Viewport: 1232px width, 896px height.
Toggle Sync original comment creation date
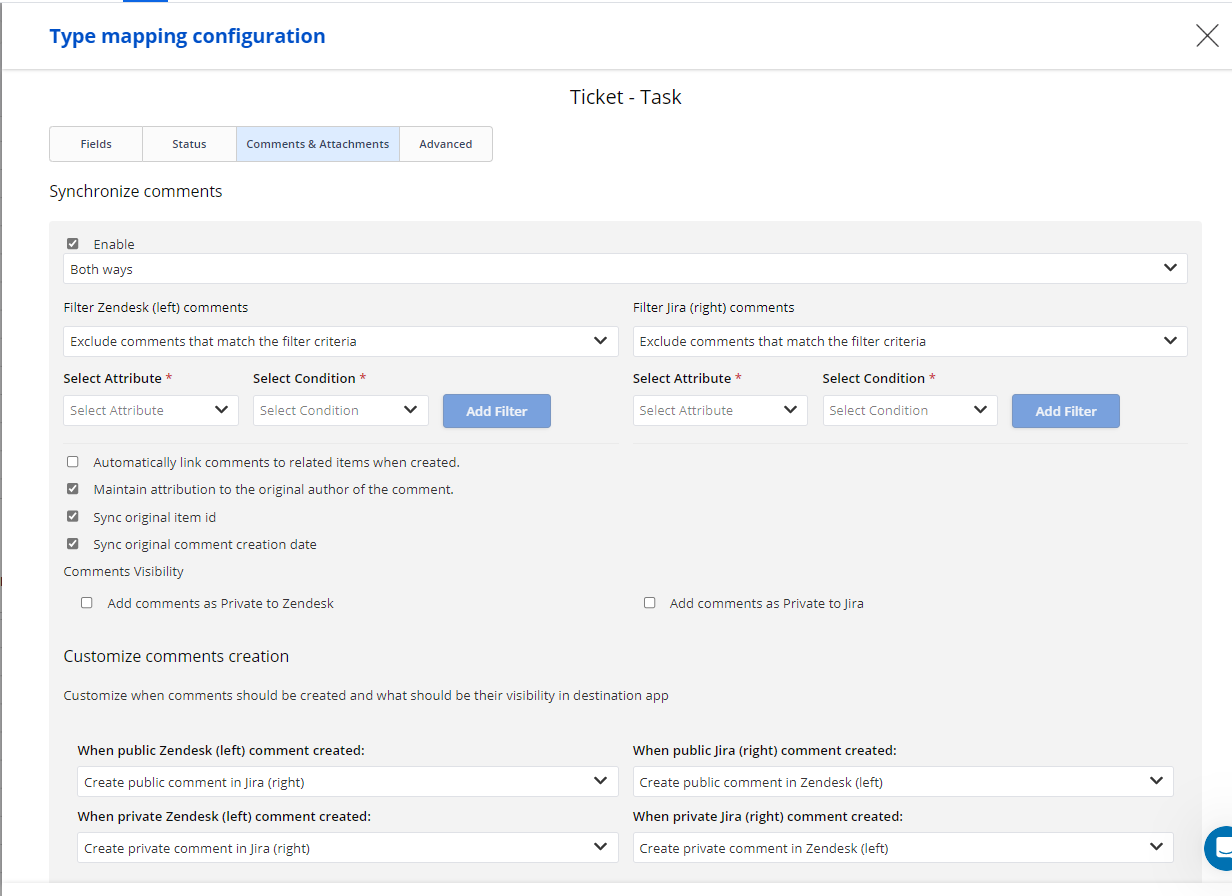point(73,544)
